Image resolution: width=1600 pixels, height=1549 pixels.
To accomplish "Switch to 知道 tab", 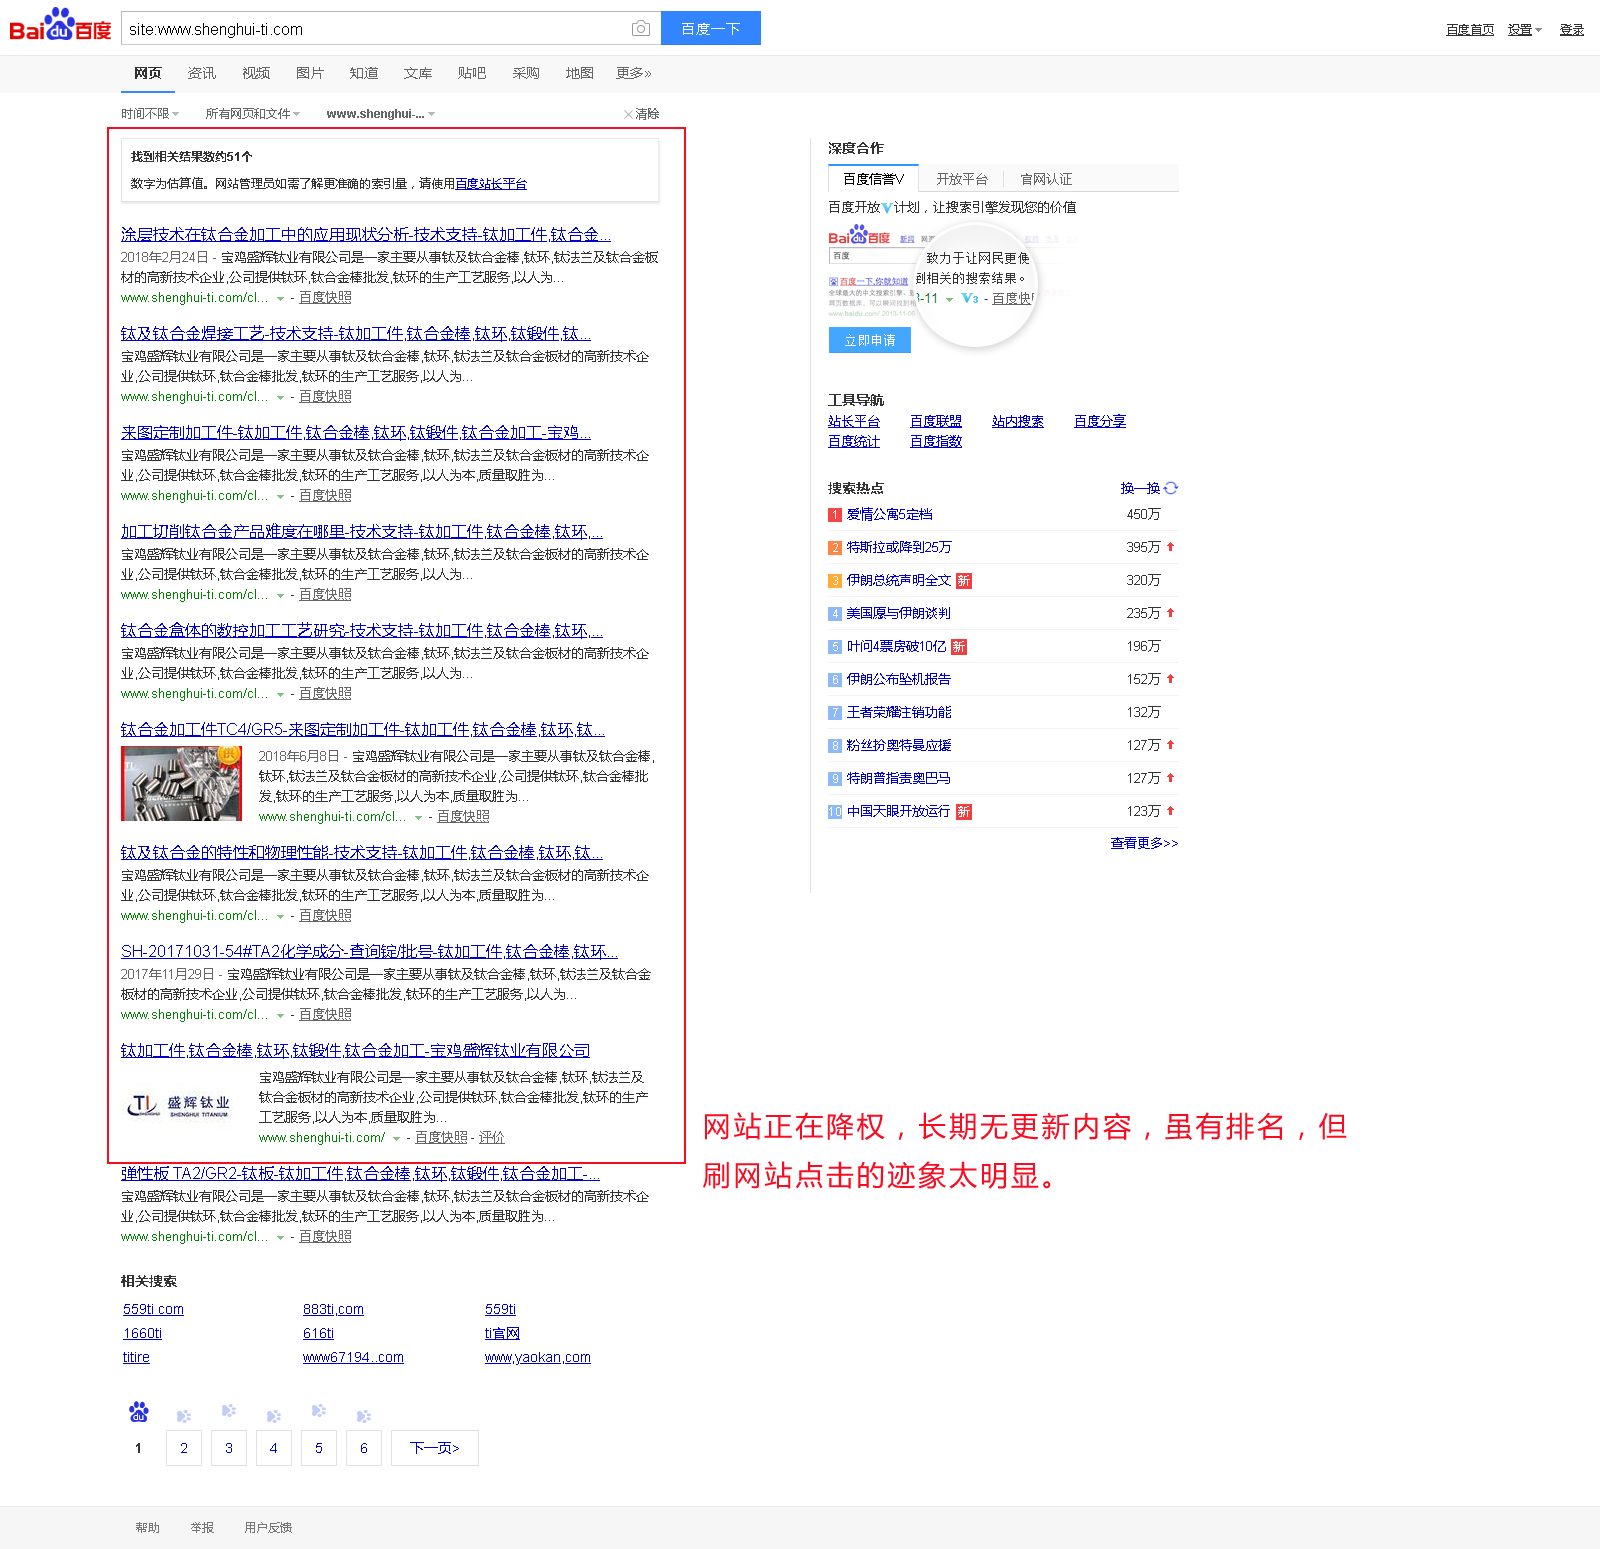I will pyautogui.click(x=364, y=73).
